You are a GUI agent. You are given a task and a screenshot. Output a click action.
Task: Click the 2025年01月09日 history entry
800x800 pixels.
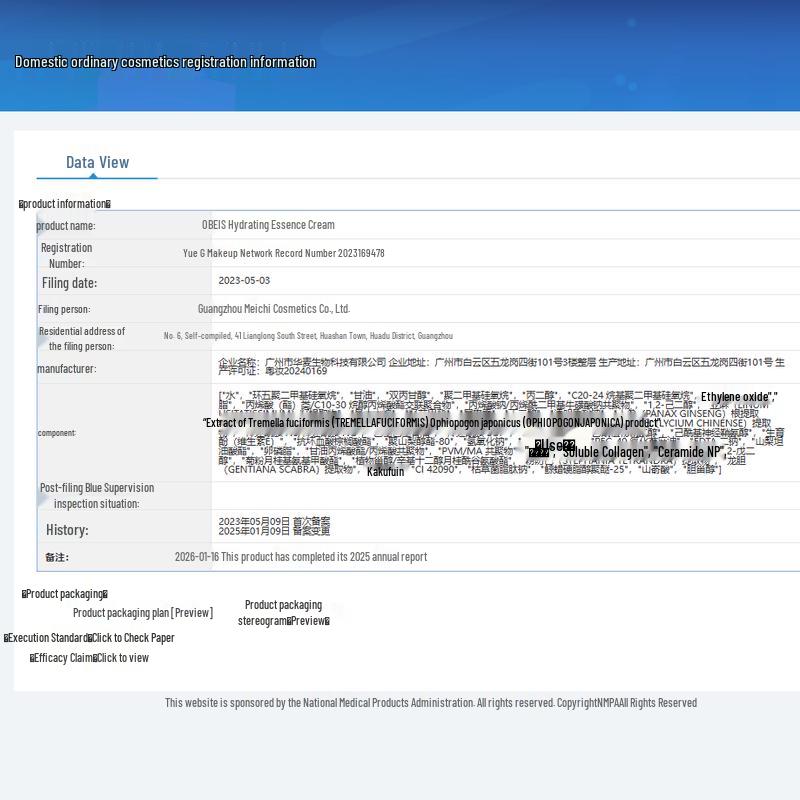274,531
